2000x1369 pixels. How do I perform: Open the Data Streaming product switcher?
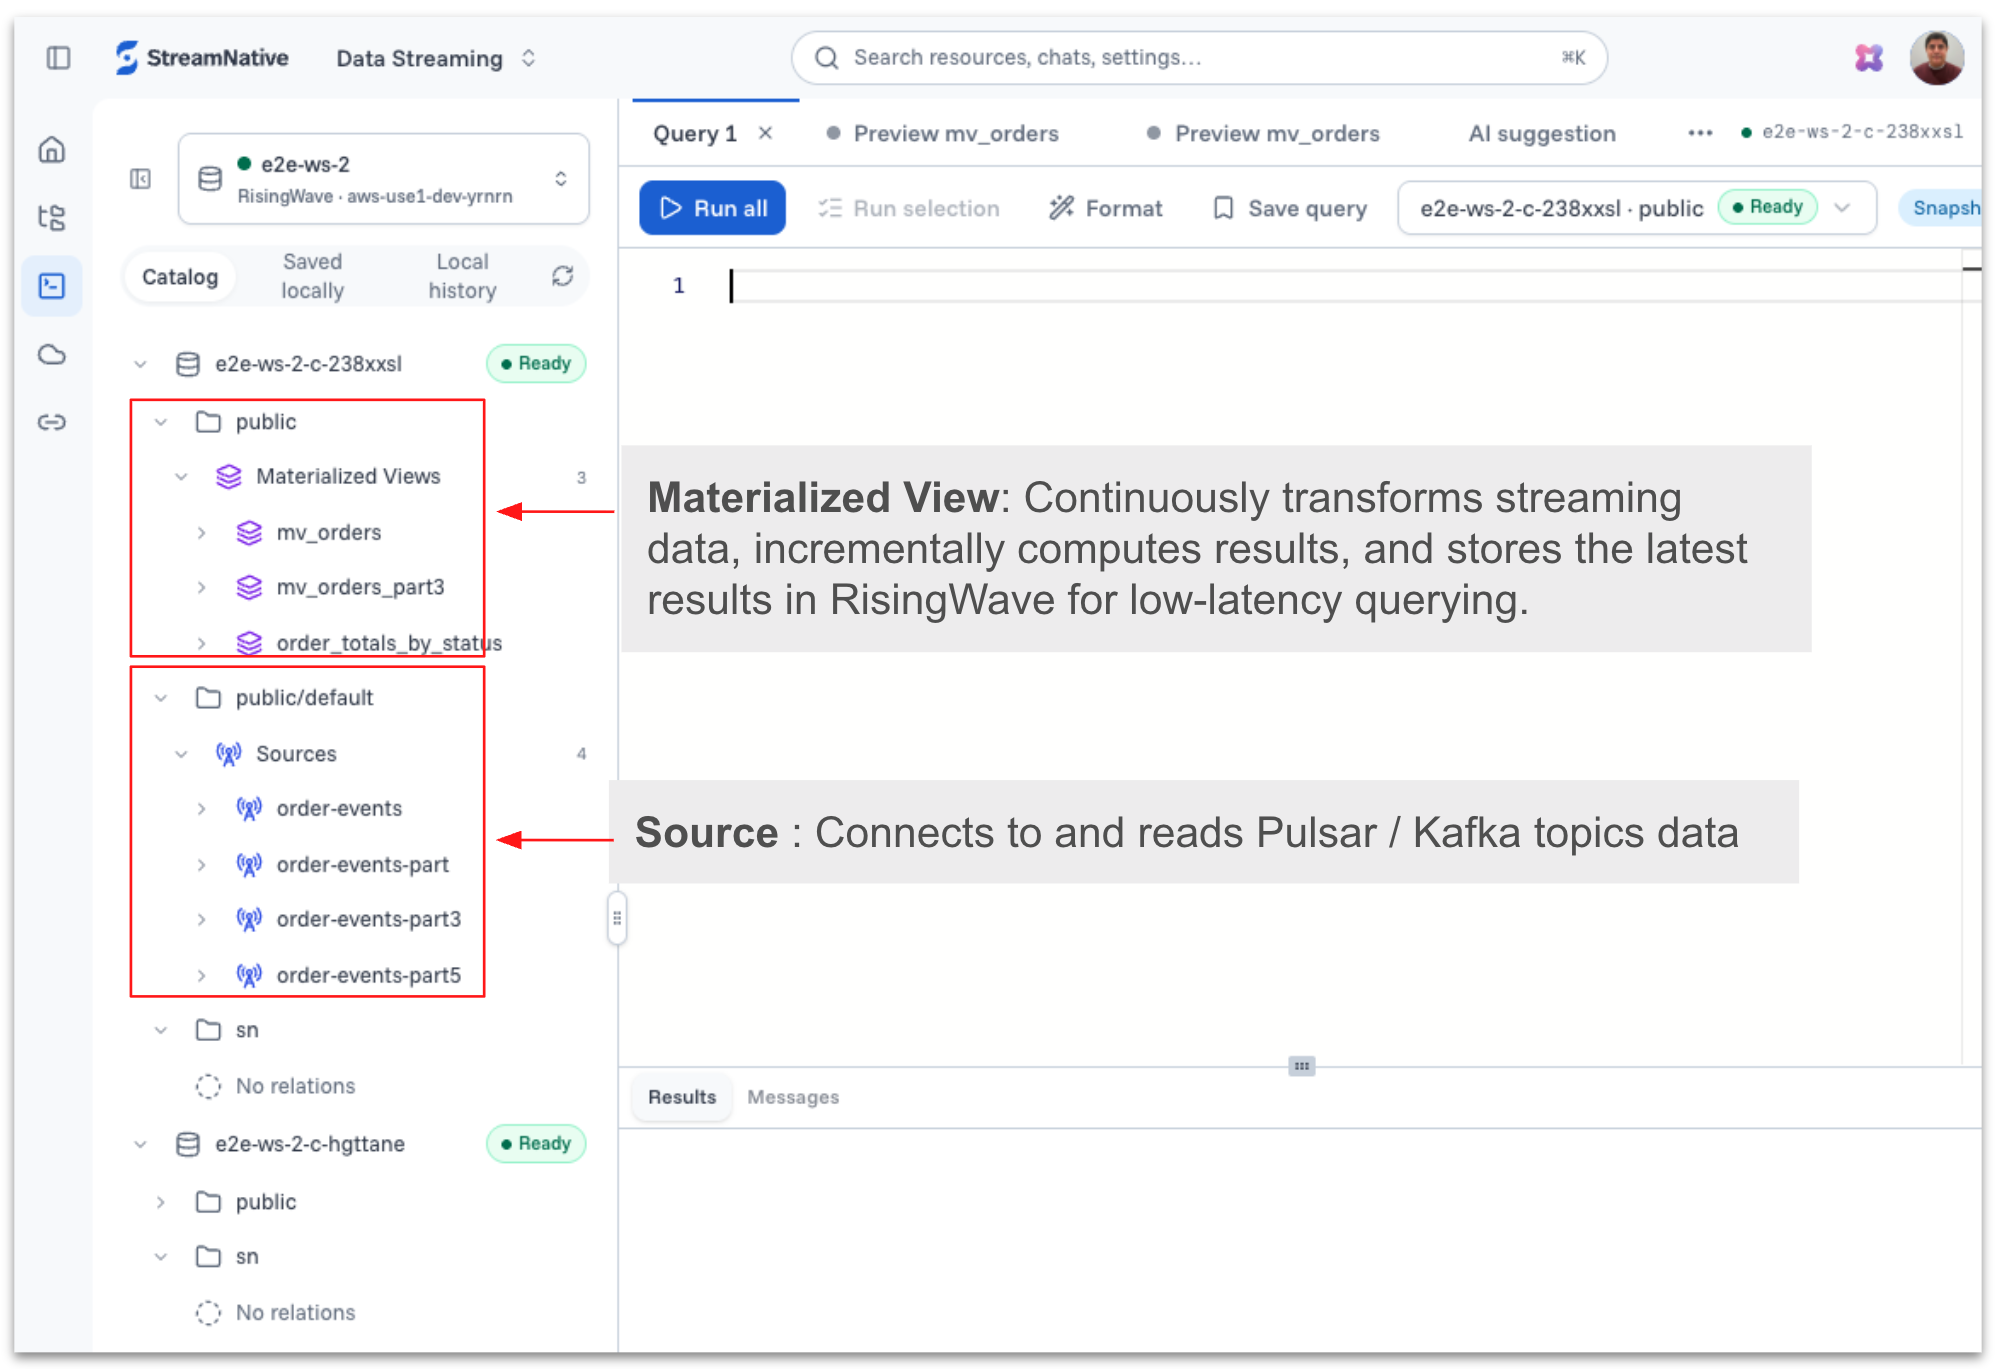(x=437, y=58)
